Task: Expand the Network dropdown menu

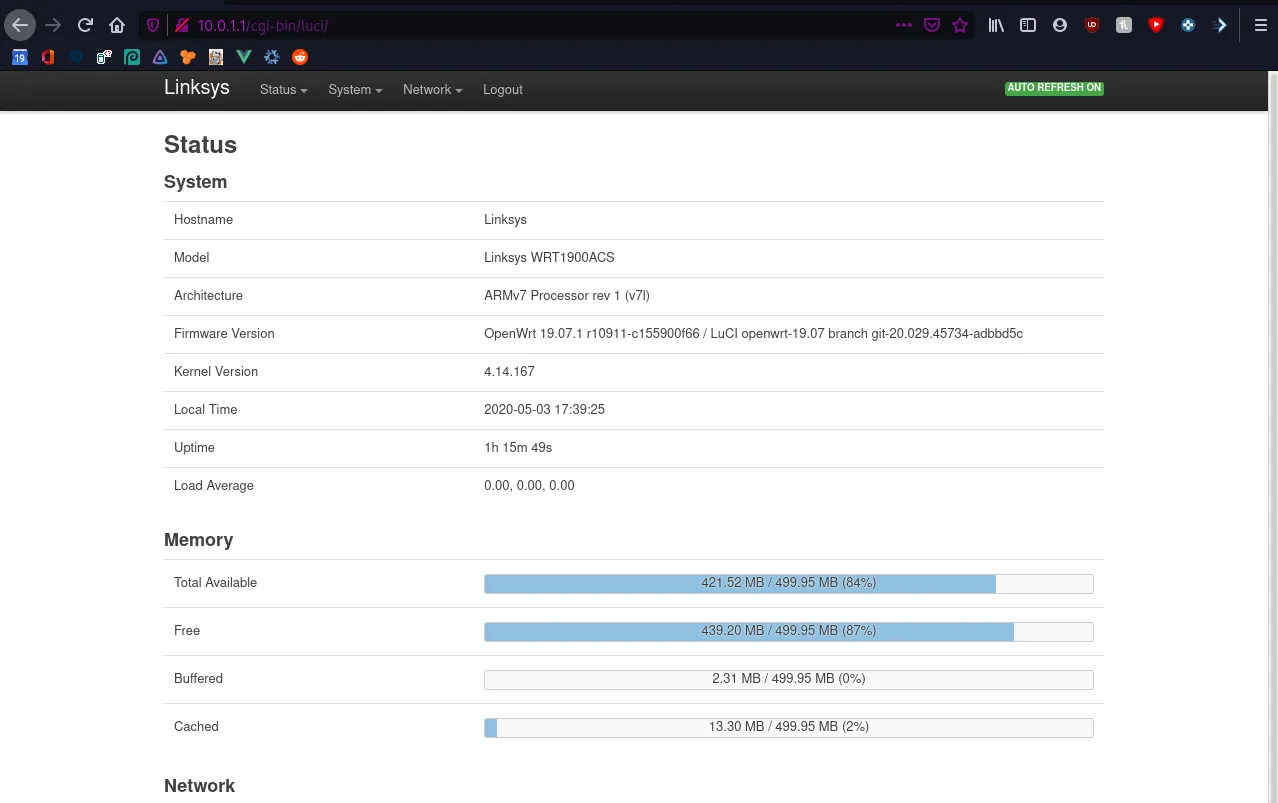Action: (432, 90)
